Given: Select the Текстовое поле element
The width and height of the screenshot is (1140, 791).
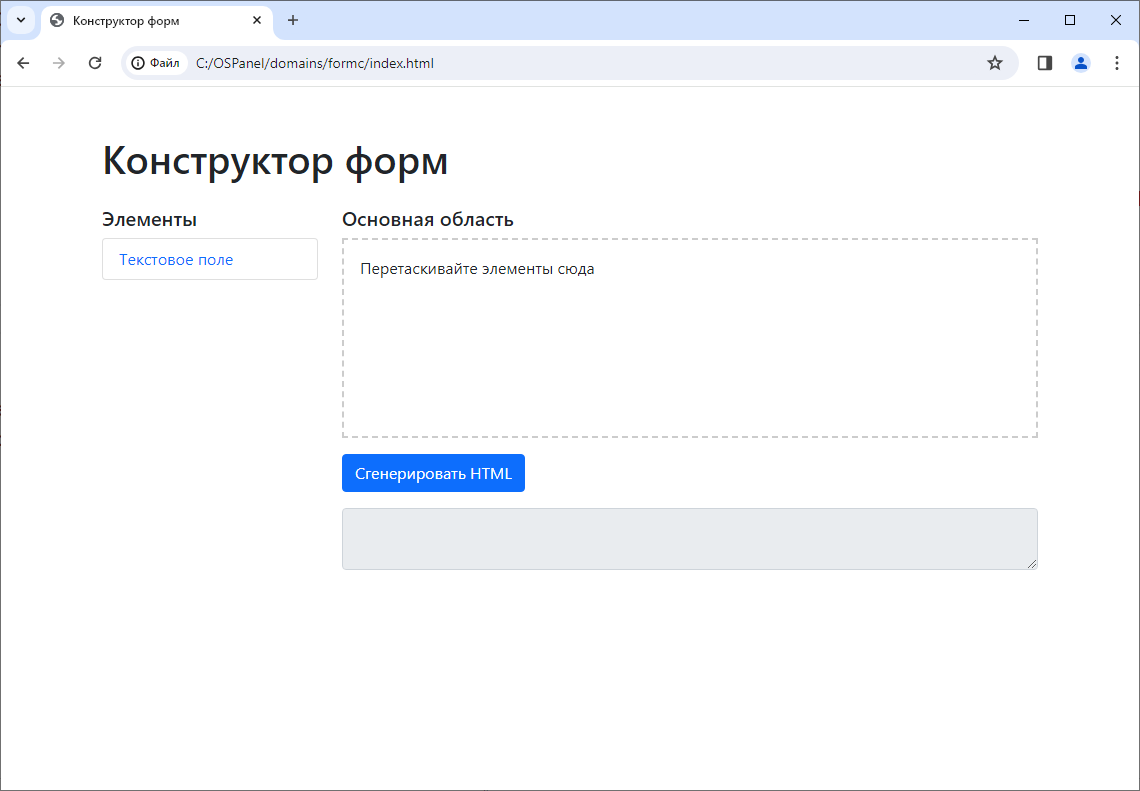Looking at the screenshot, I should [x=210, y=260].
